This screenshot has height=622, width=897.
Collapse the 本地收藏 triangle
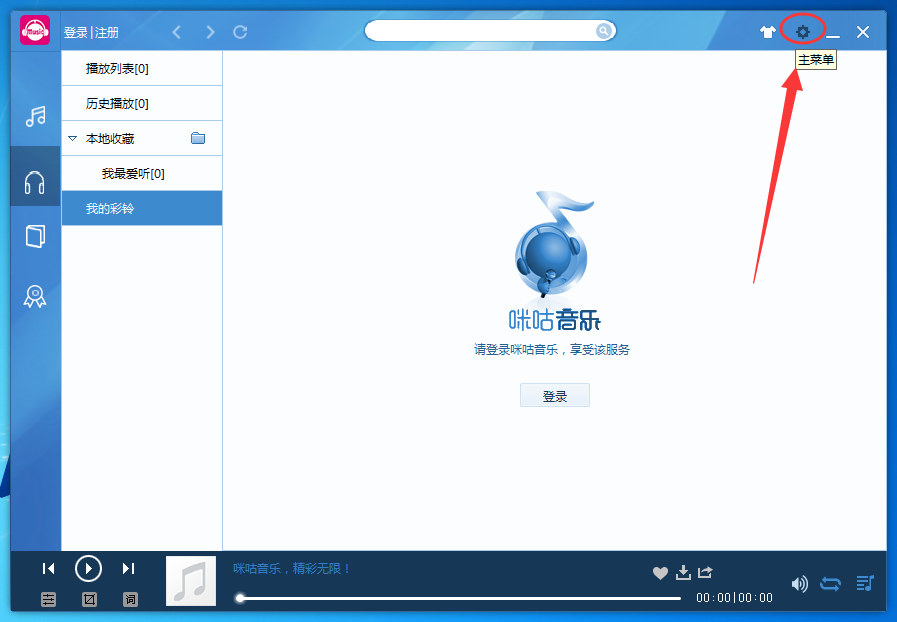point(73,138)
